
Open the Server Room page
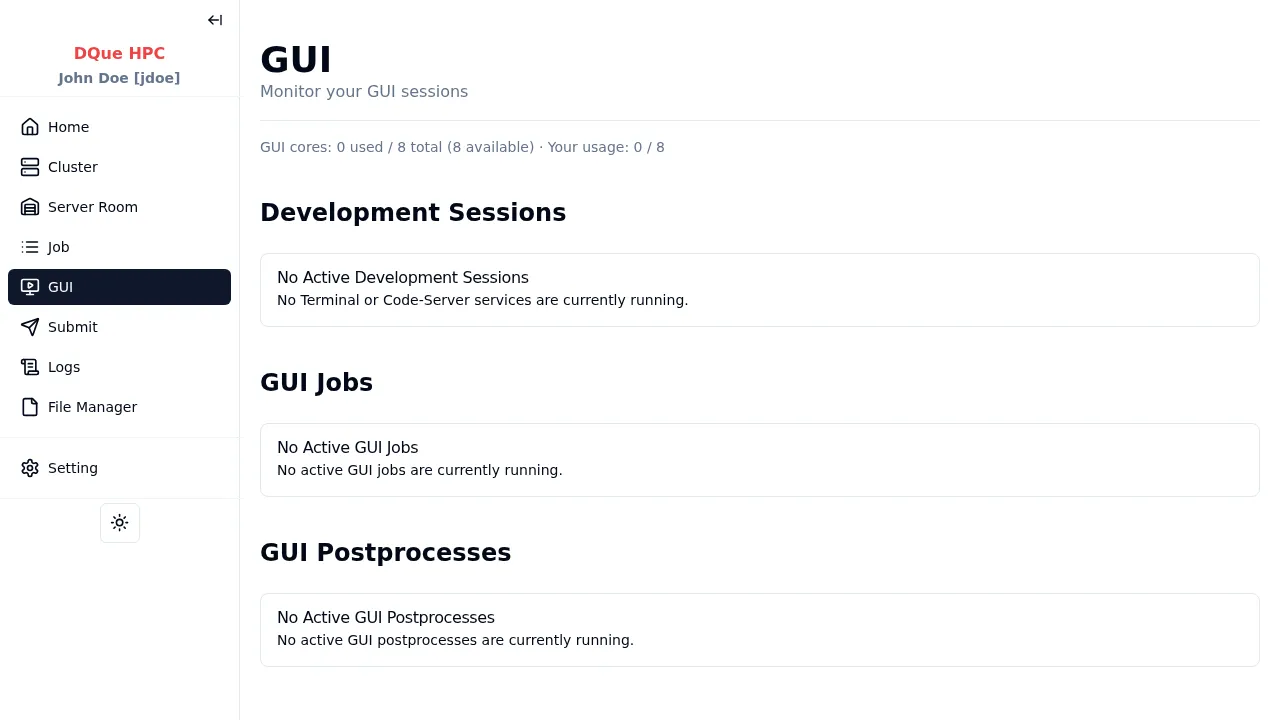pyautogui.click(x=93, y=207)
